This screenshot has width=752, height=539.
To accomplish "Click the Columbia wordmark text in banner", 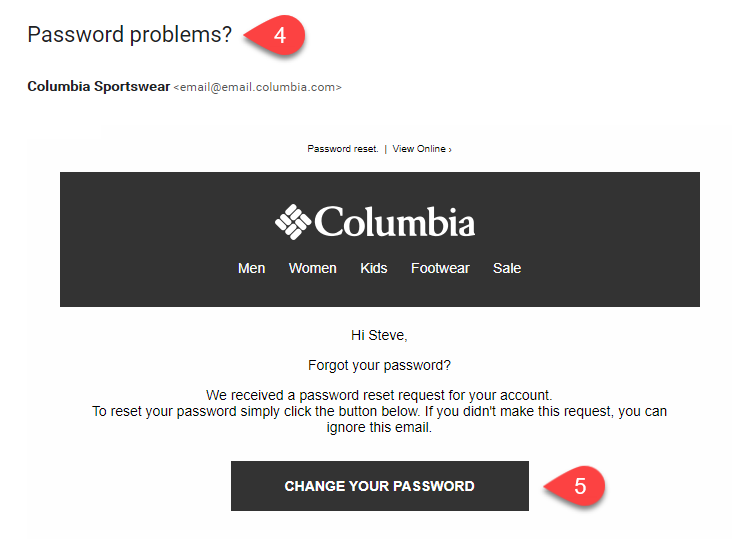I will click(x=394, y=221).
